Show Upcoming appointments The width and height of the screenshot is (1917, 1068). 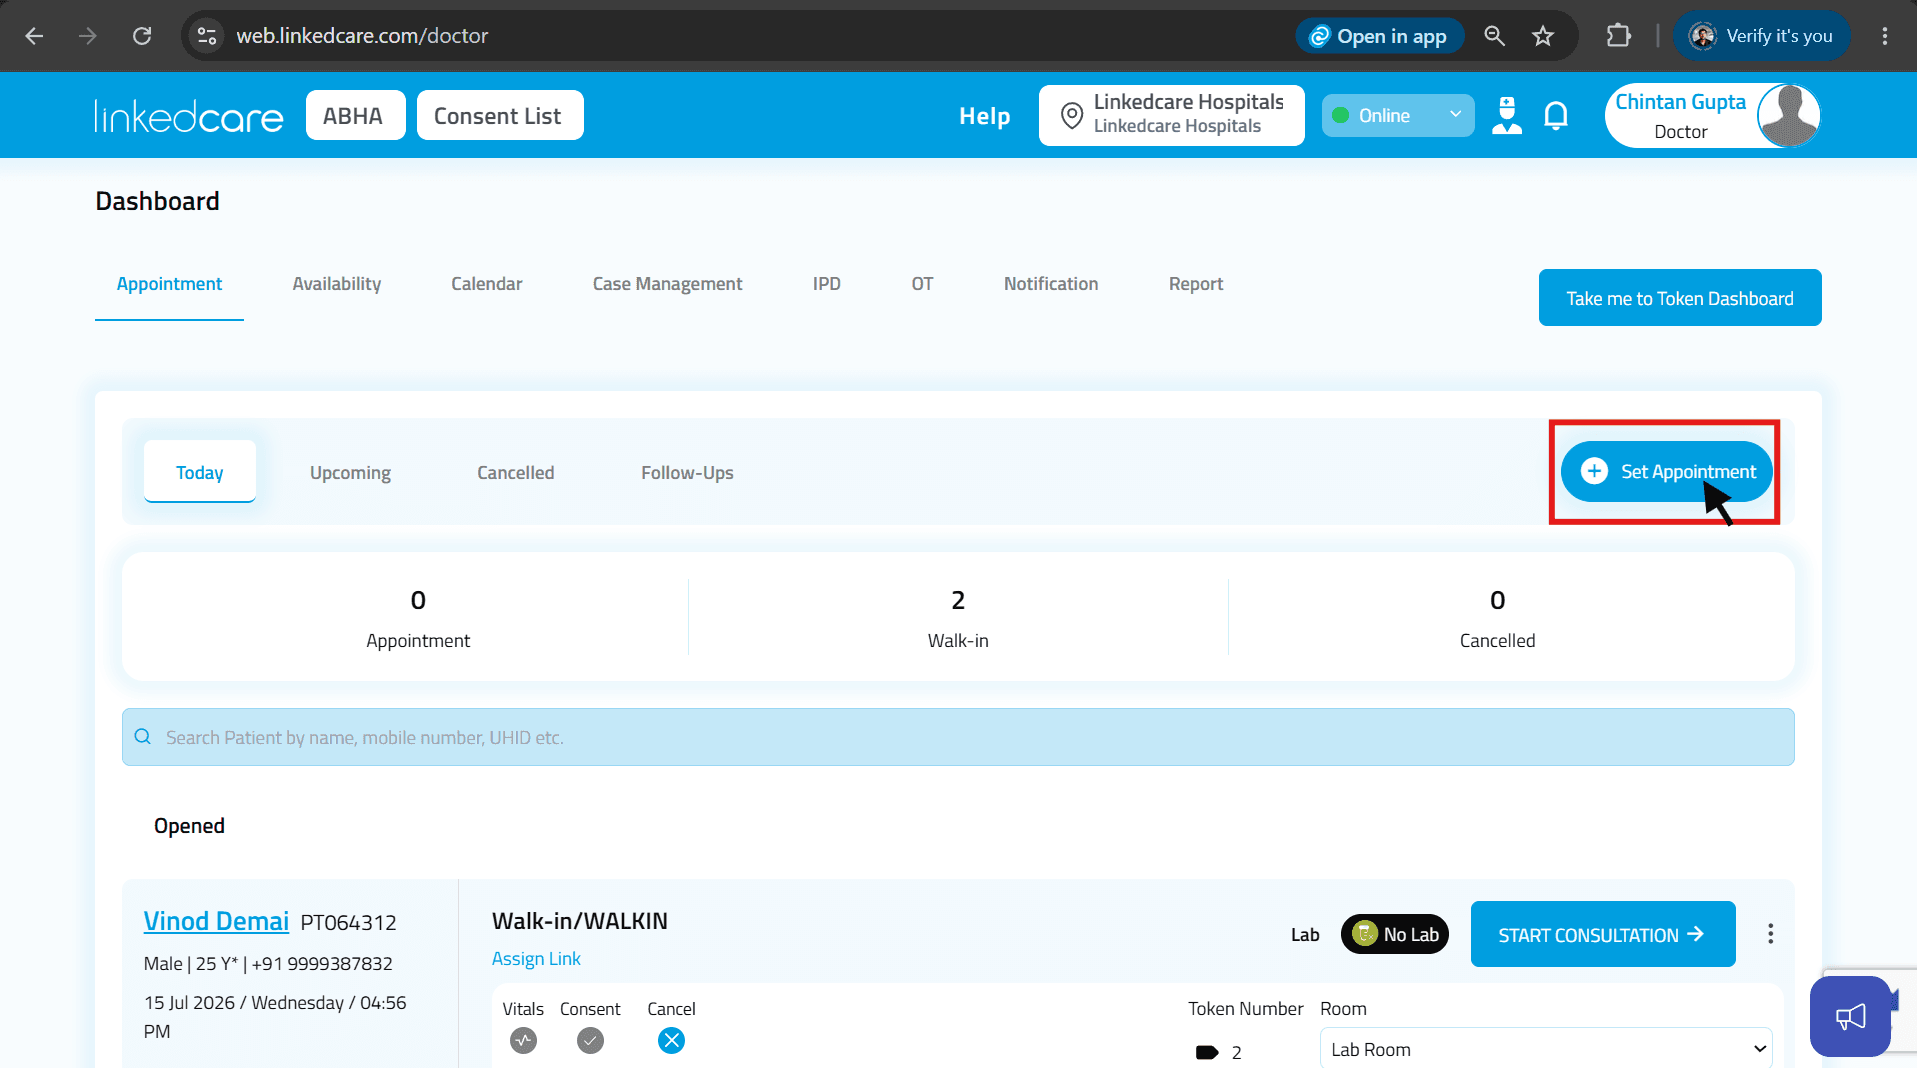point(350,472)
